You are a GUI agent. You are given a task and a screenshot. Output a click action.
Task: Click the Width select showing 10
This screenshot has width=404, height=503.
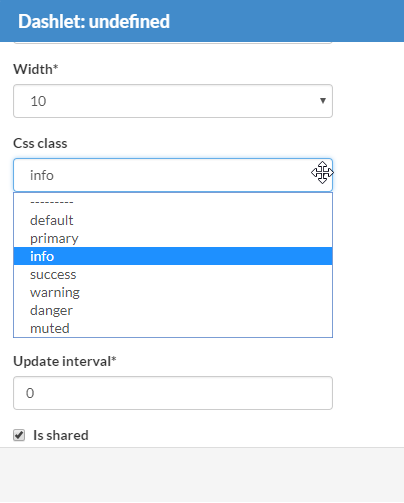173,101
